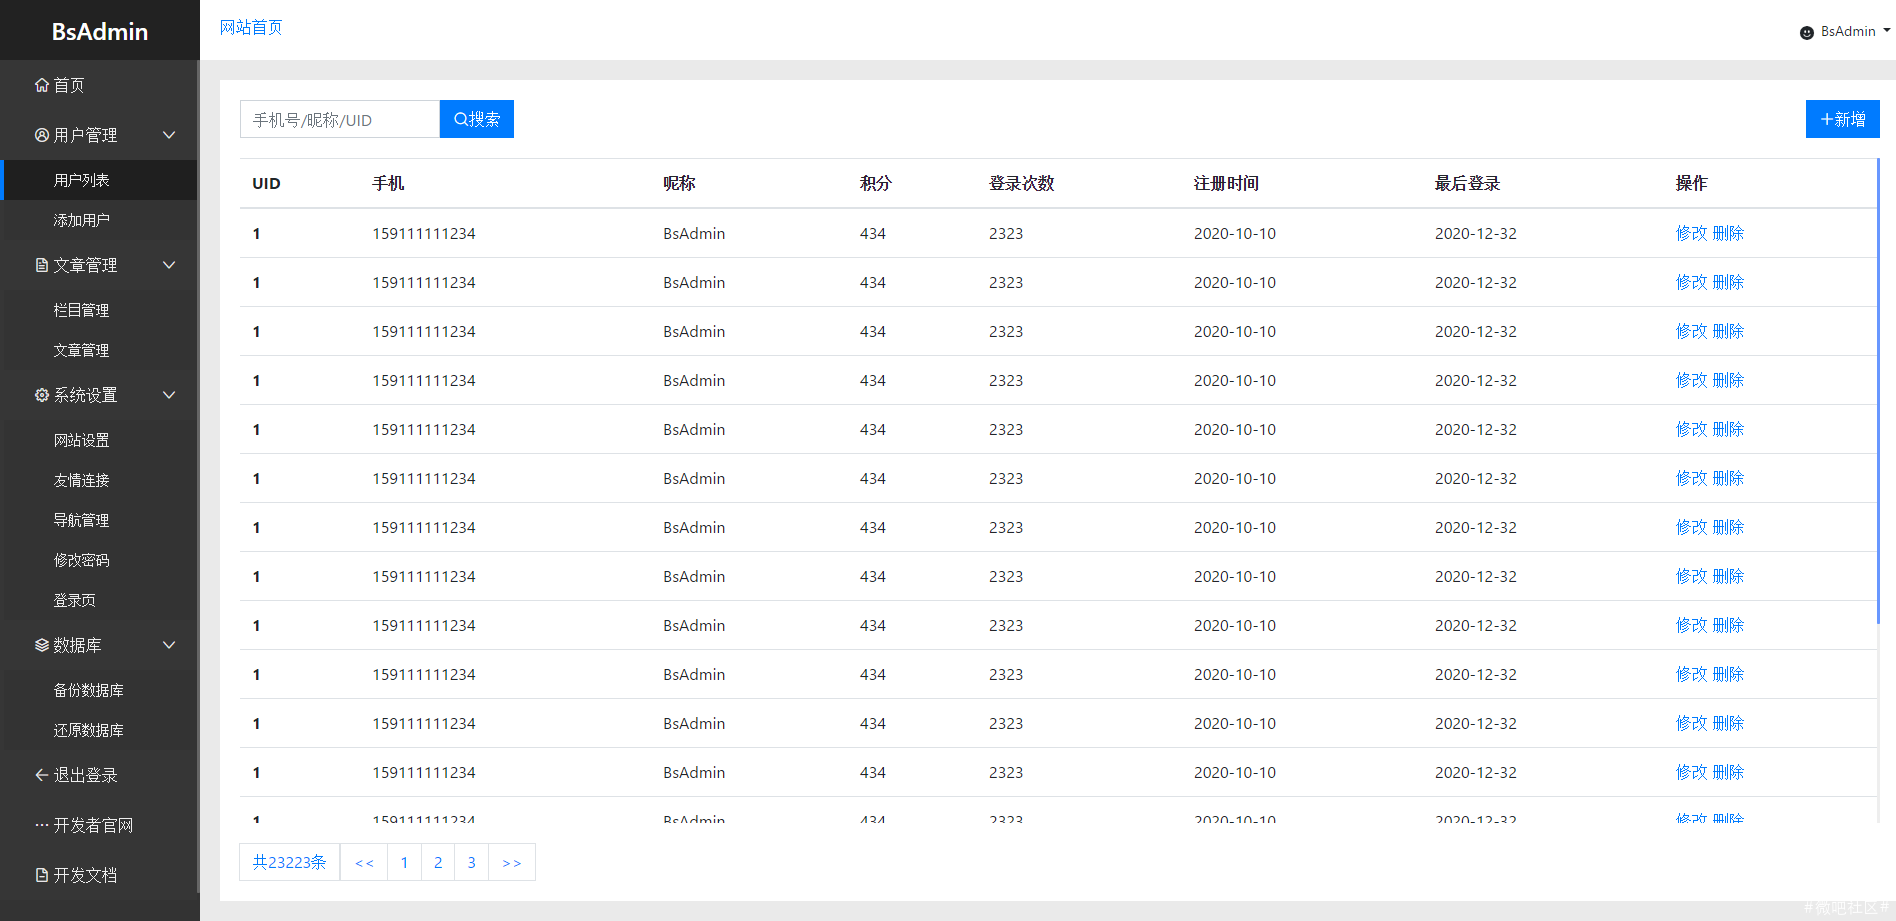
Task: Open 修改密码 in the sidebar
Action: point(100,560)
